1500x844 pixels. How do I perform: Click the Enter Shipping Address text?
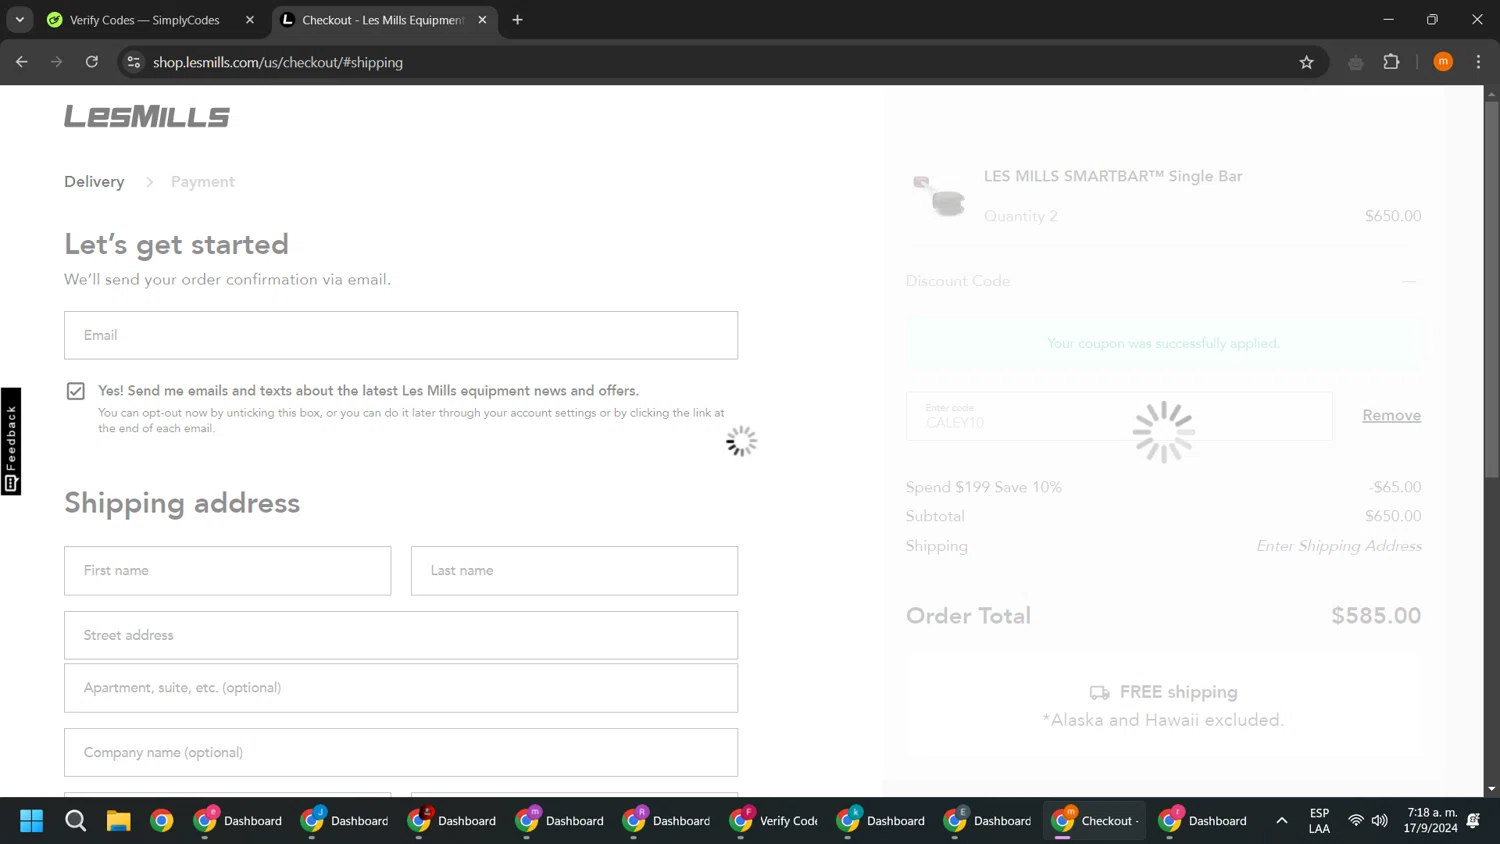[1339, 546]
